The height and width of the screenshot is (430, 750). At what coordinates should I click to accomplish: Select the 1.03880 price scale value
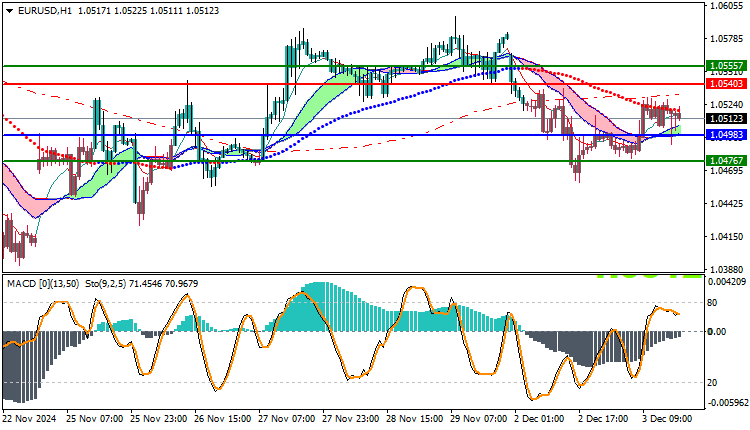pyautogui.click(x=727, y=270)
